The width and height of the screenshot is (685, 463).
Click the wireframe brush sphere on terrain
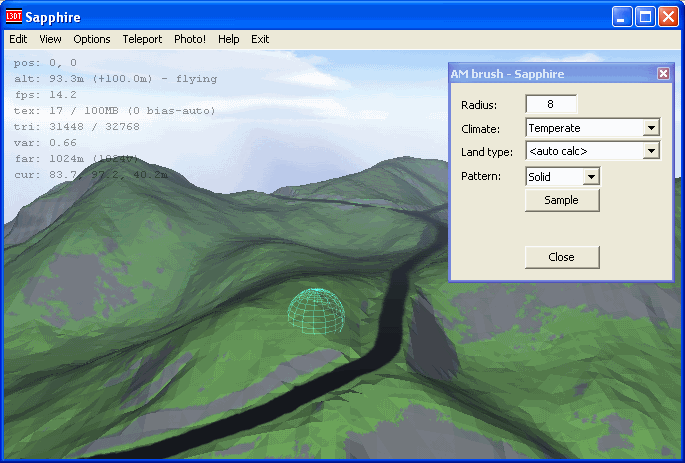point(316,311)
